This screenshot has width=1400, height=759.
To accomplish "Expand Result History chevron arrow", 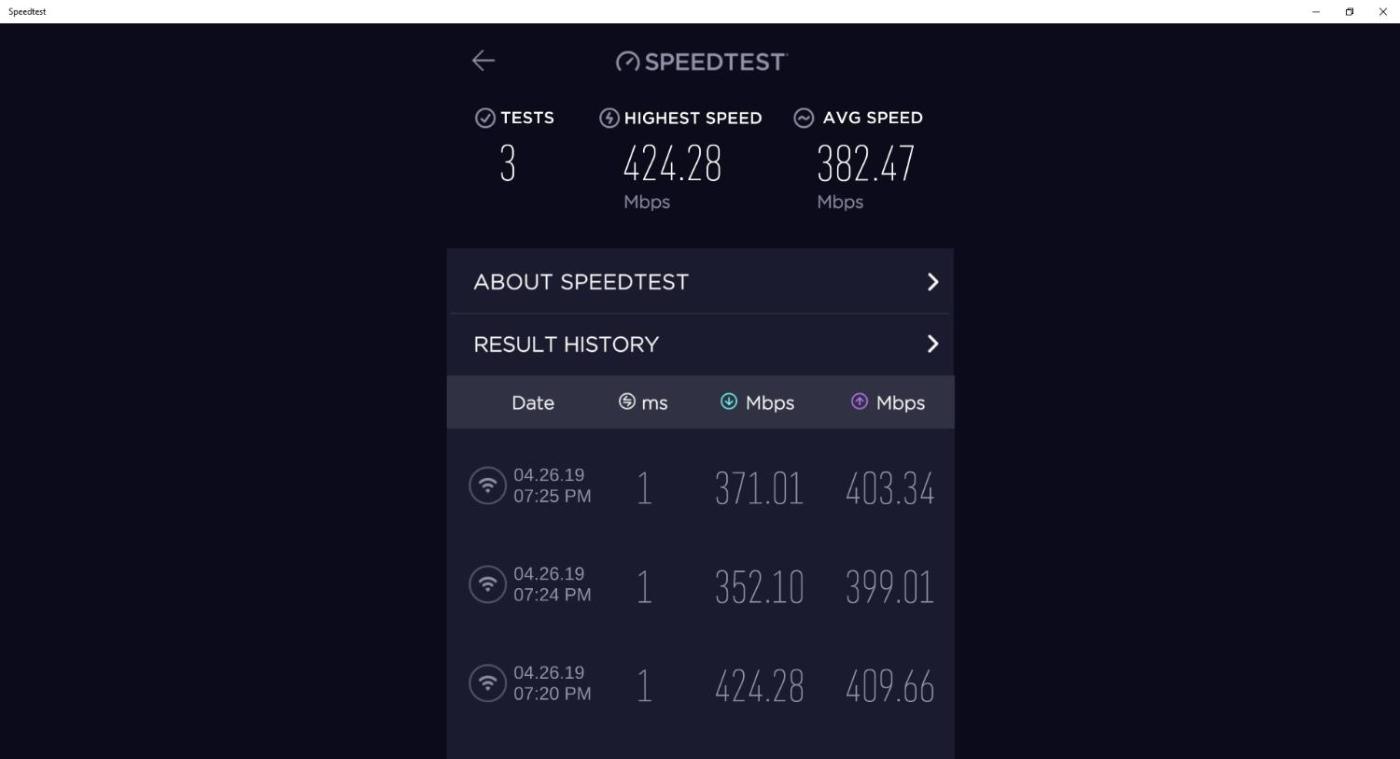I will 932,344.
